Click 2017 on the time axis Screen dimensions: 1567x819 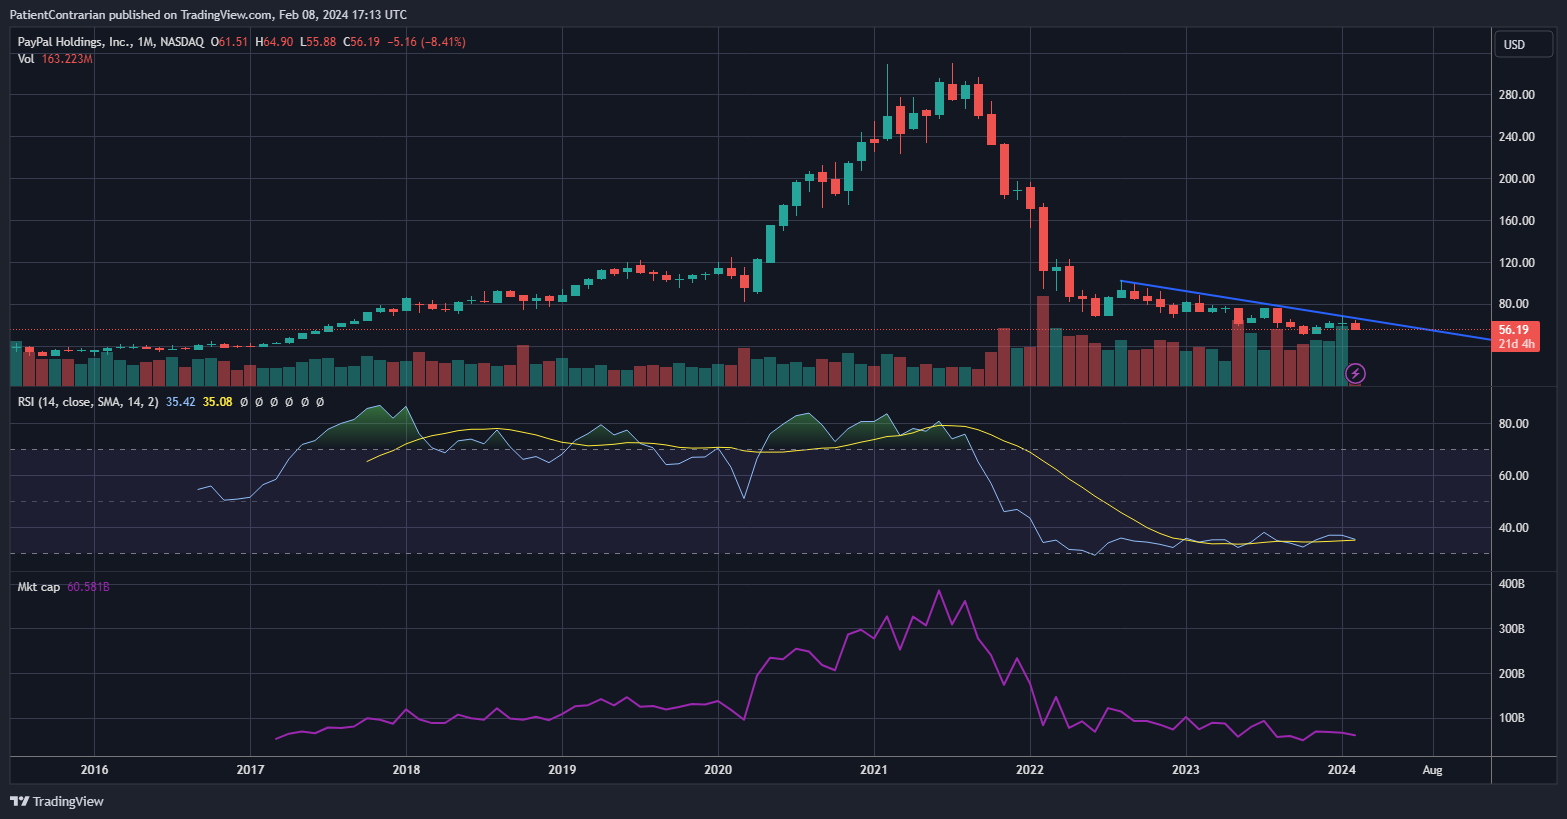pyautogui.click(x=250, y=770)
